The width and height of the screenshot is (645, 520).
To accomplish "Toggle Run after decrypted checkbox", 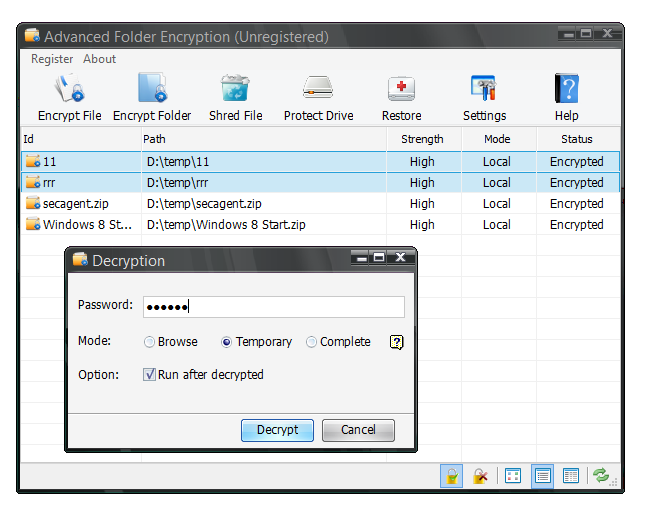I will [149, 374].
